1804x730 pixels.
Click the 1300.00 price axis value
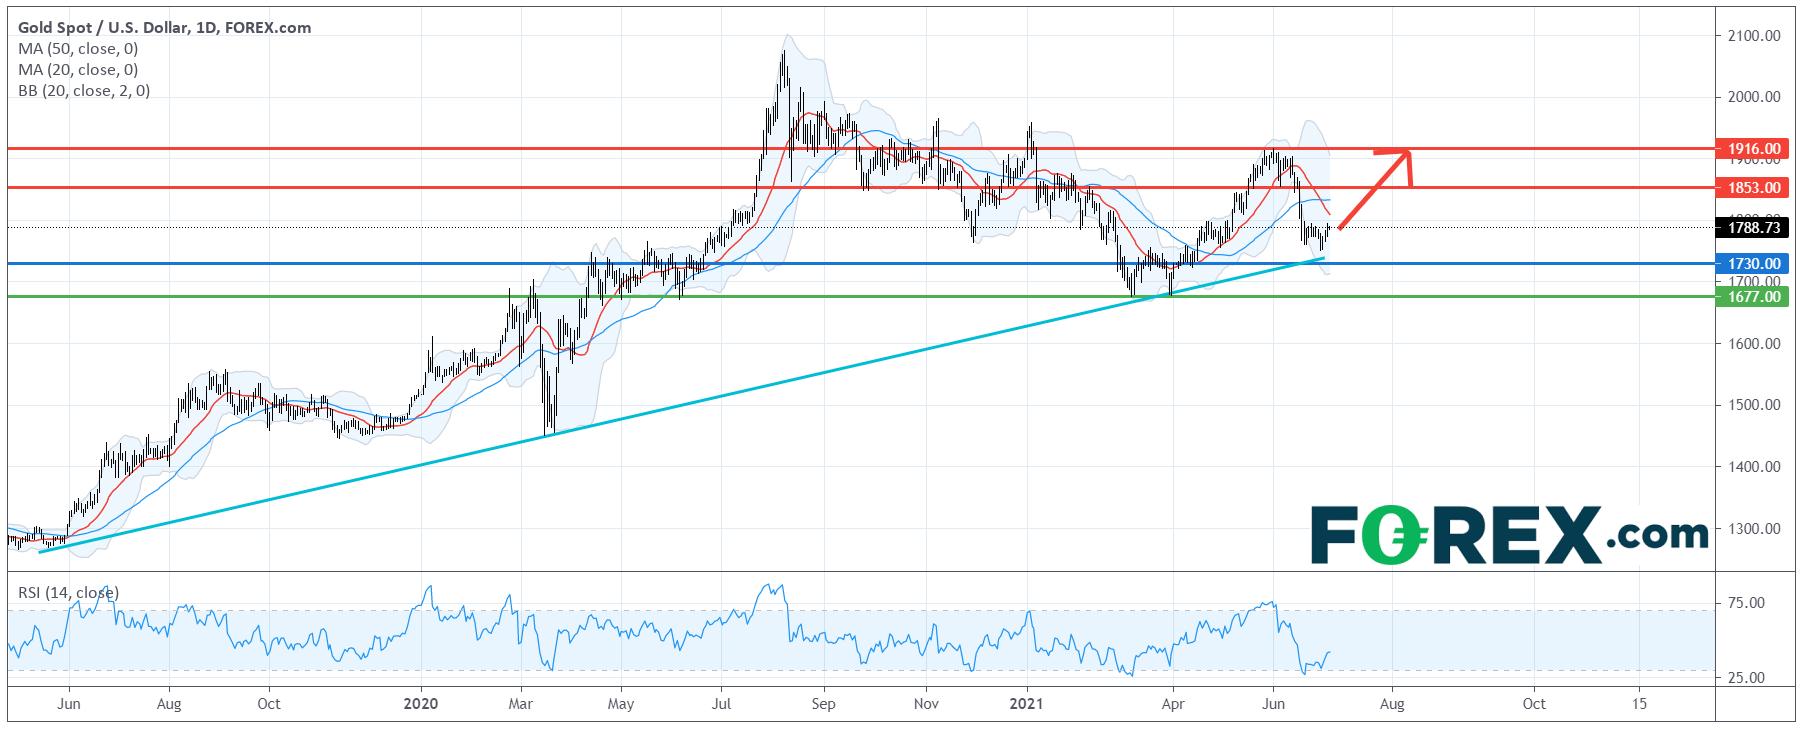tap(1756, 529)
